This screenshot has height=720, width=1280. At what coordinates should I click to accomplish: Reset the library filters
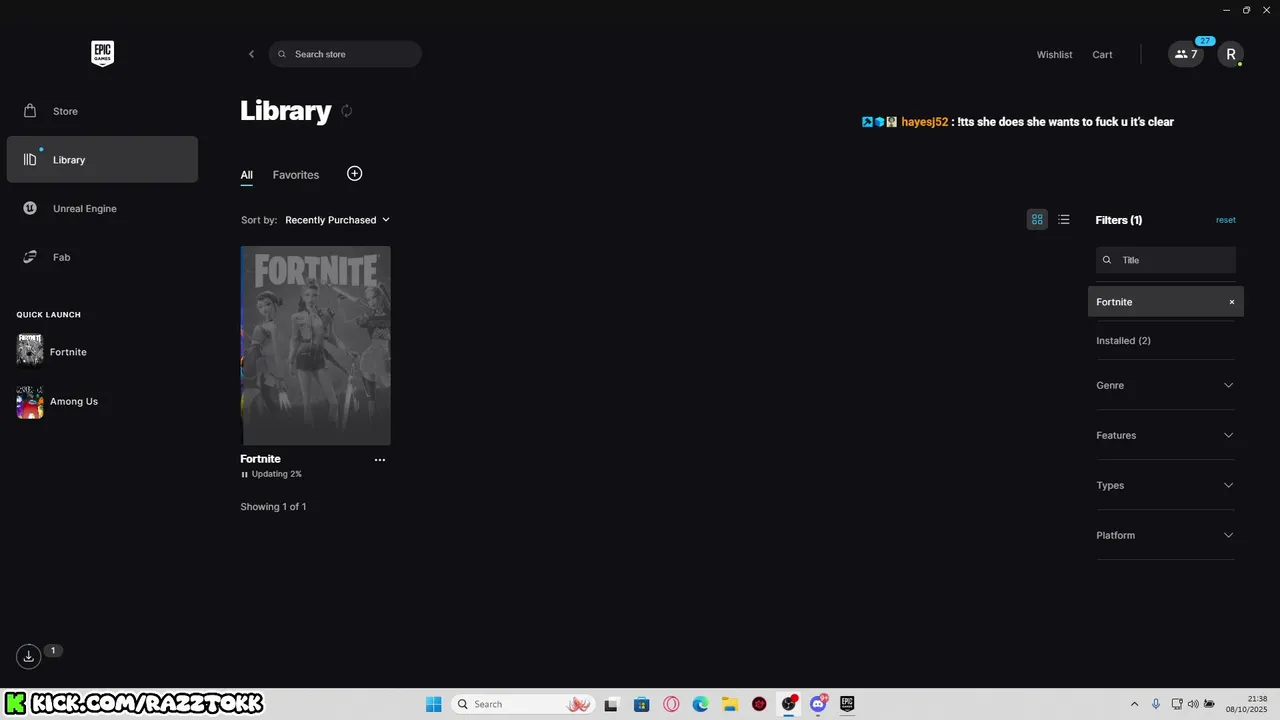click(x=1225, y=220)
